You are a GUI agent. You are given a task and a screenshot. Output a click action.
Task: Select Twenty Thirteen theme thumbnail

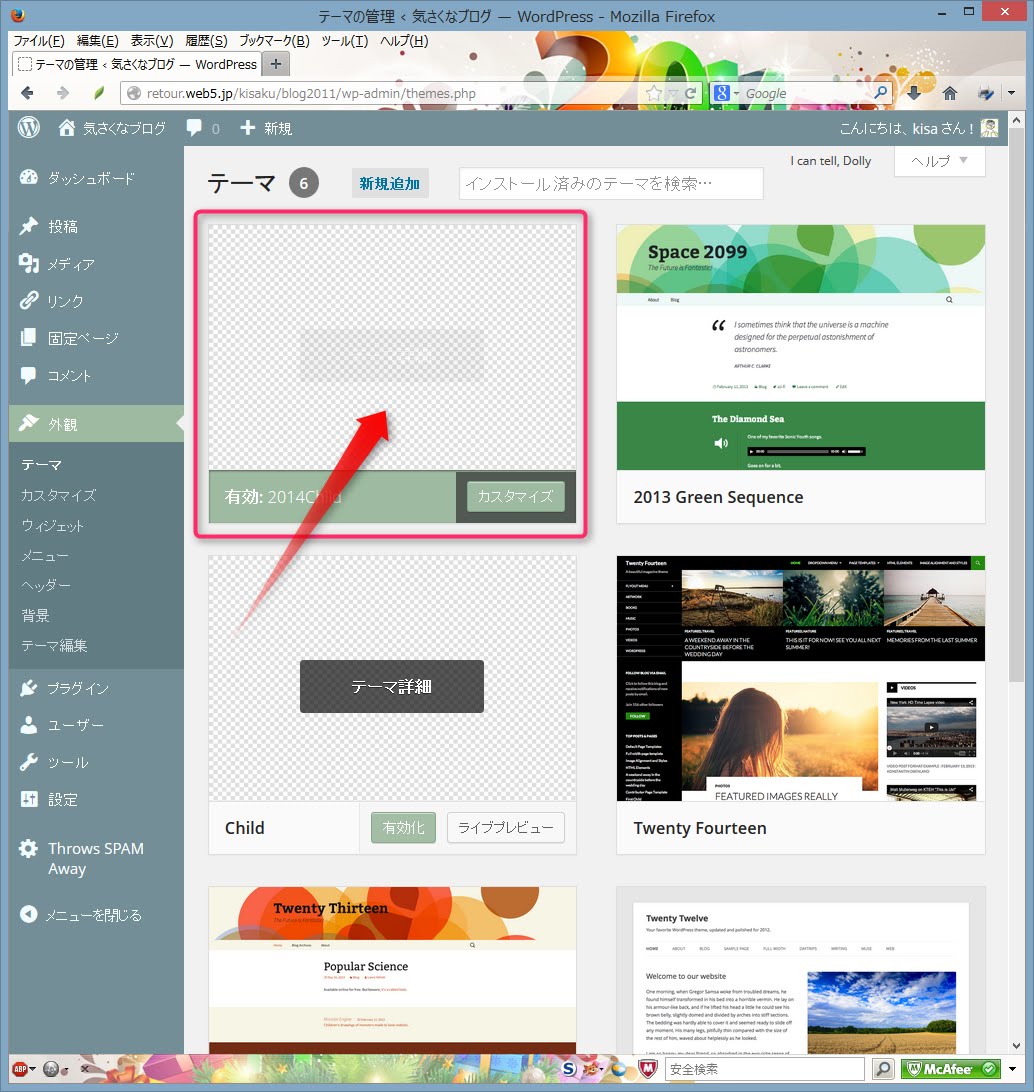click(x=392, y=969)
